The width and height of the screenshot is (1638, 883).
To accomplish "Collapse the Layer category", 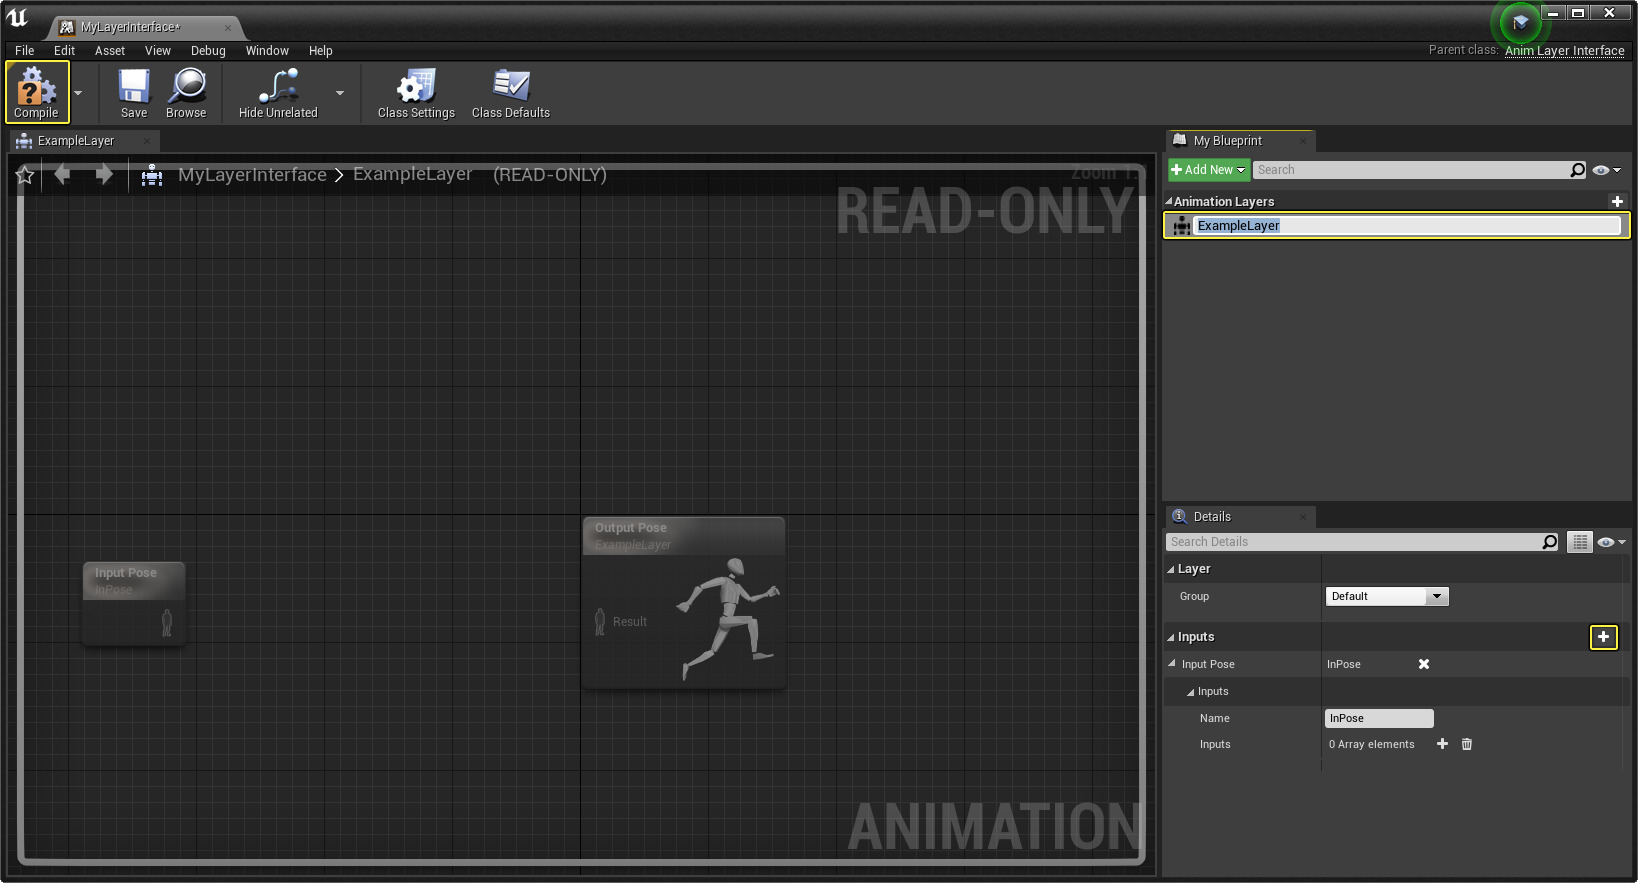I will 1171,569.
